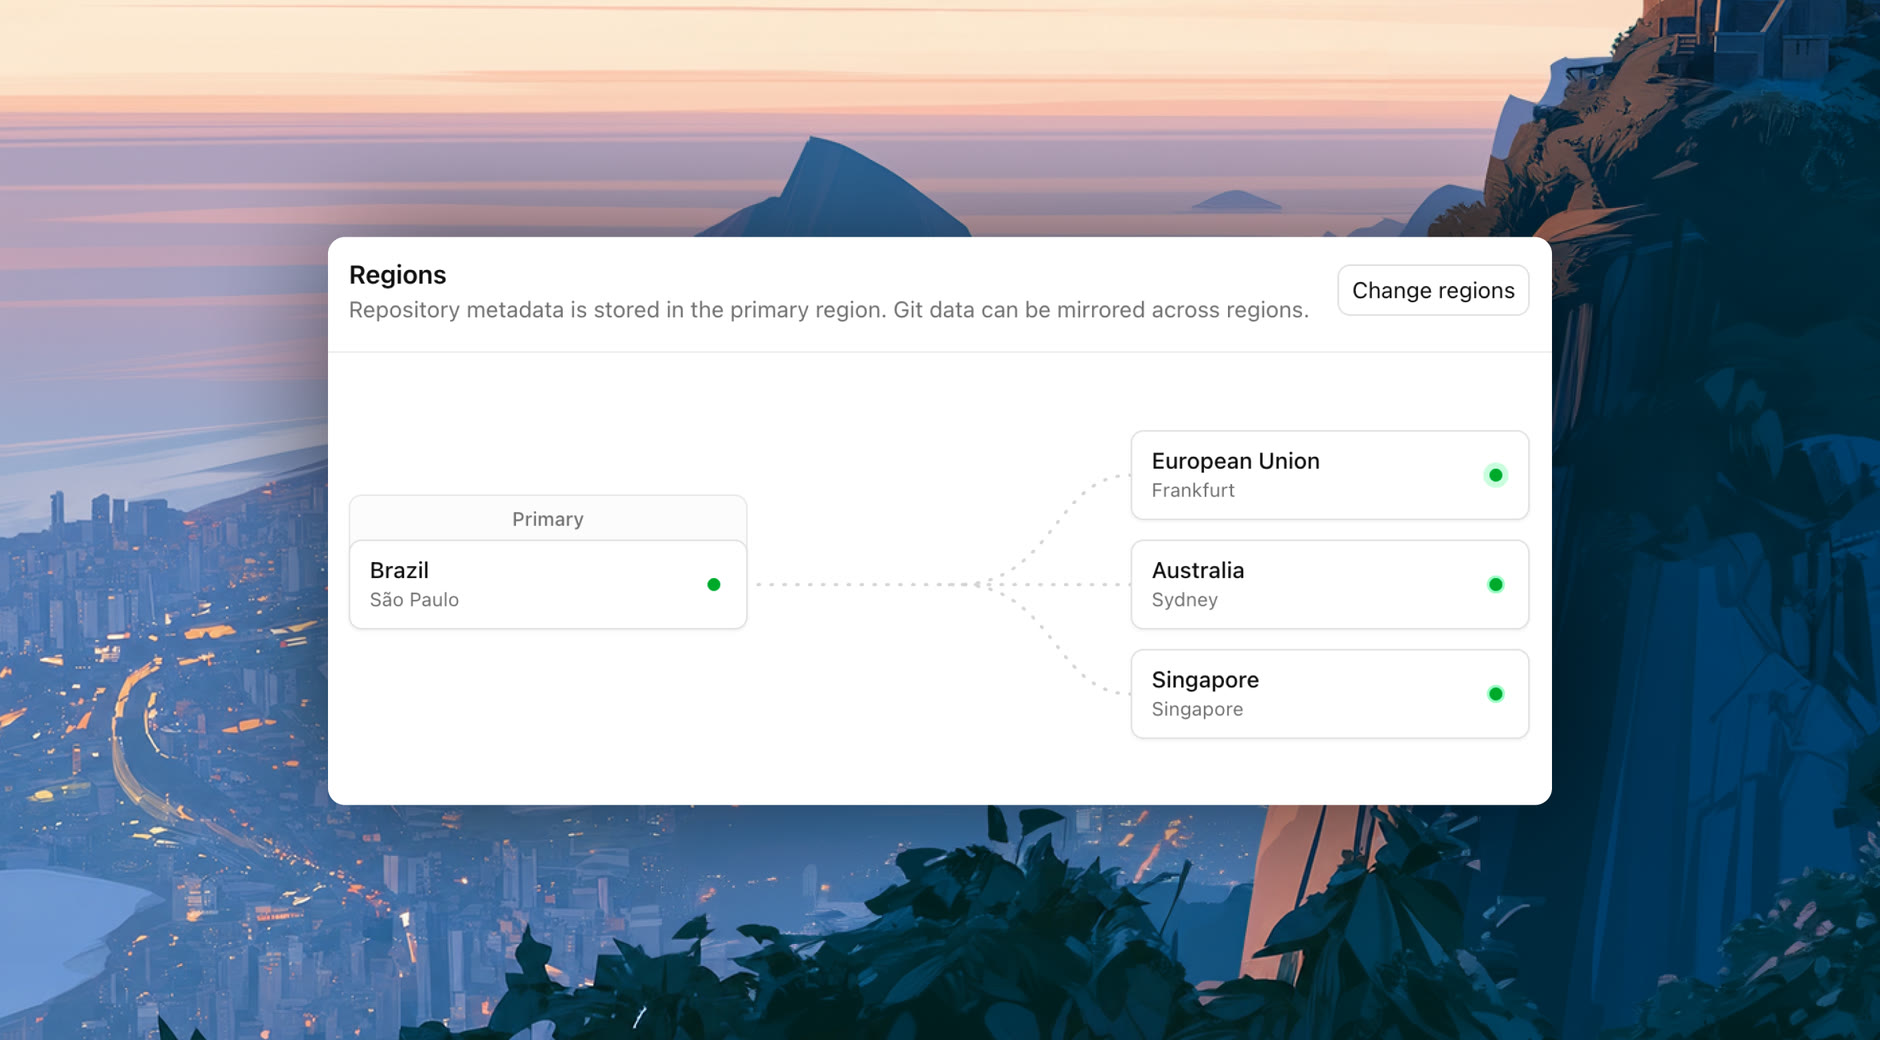Click the 'Sydney' city label
Image resolution: width=1880 pixels, height=1040 pixels.
[1185, 600]
